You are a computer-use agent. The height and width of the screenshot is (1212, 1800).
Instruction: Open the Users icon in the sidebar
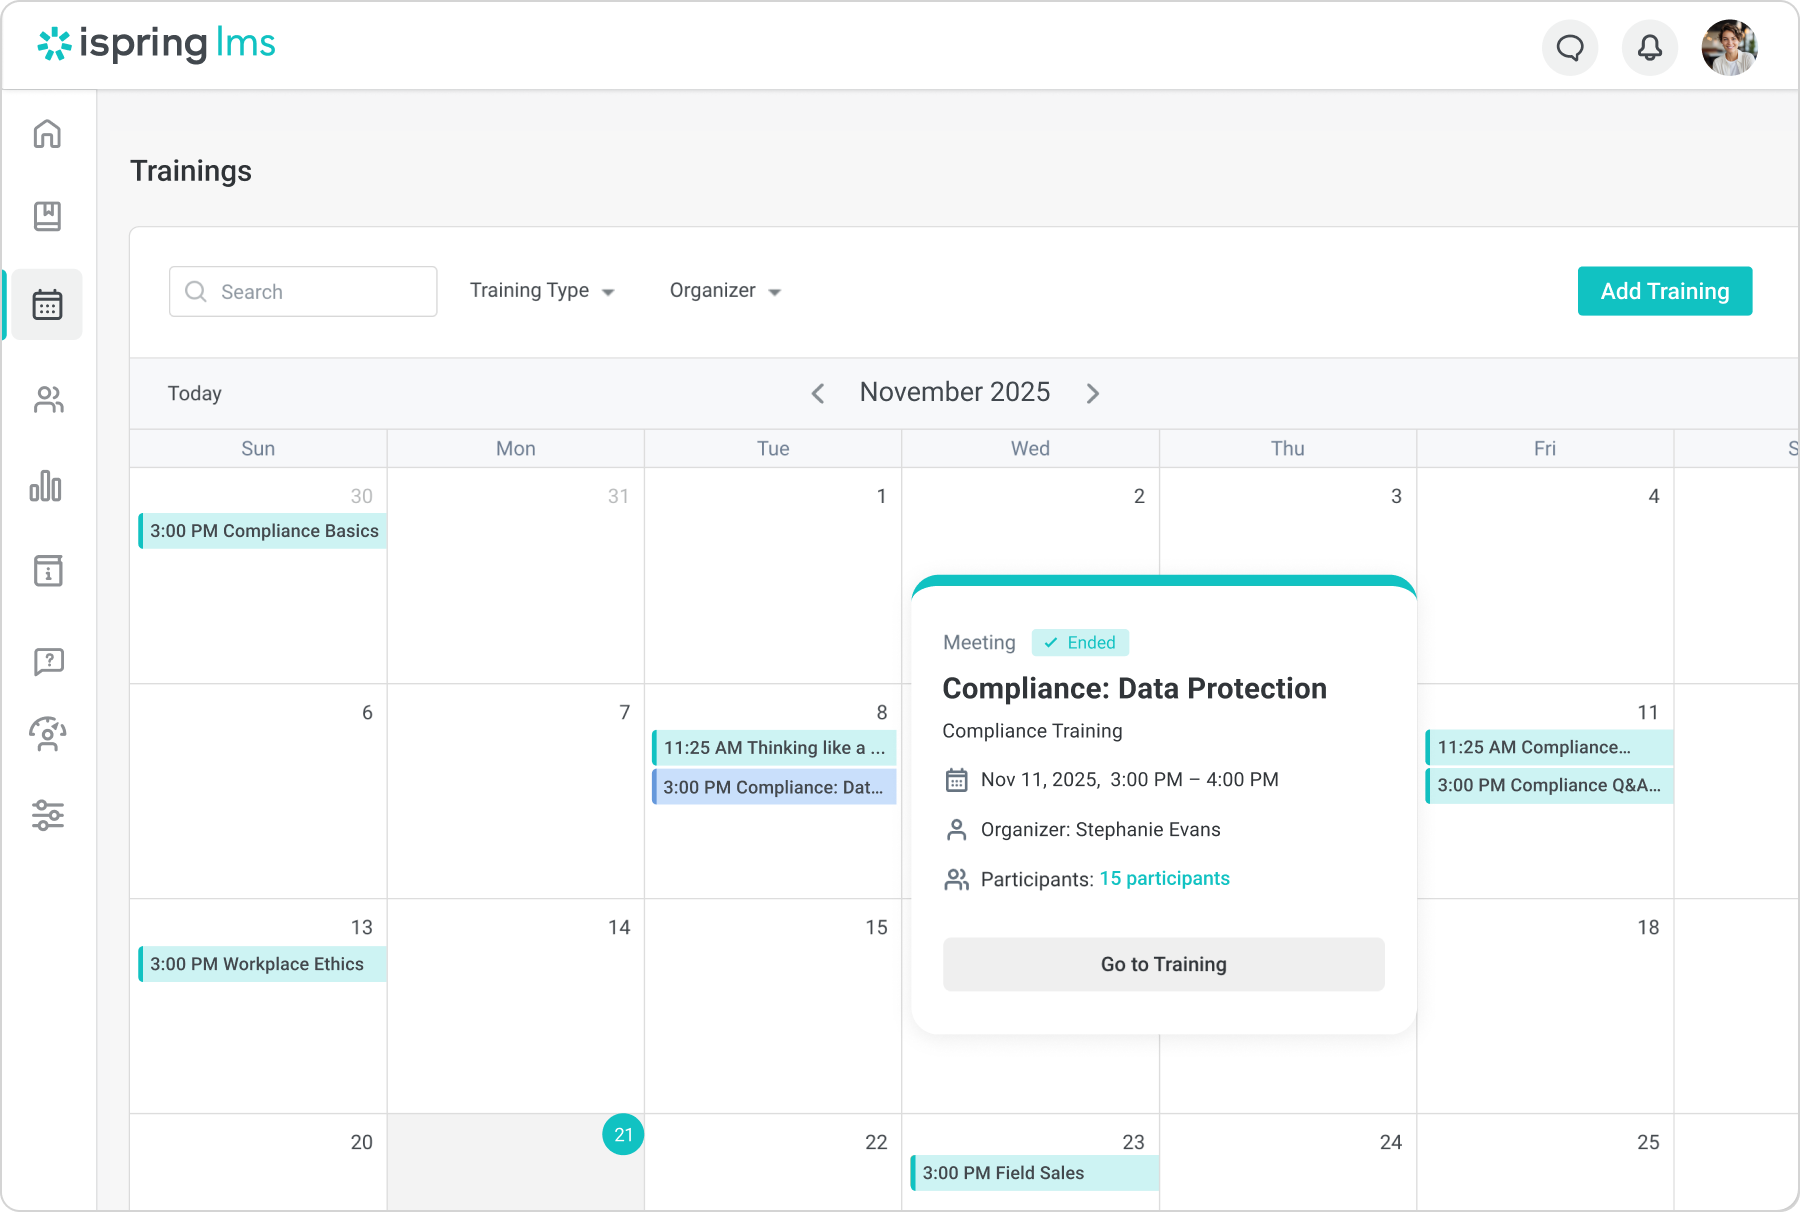(47, 400)
